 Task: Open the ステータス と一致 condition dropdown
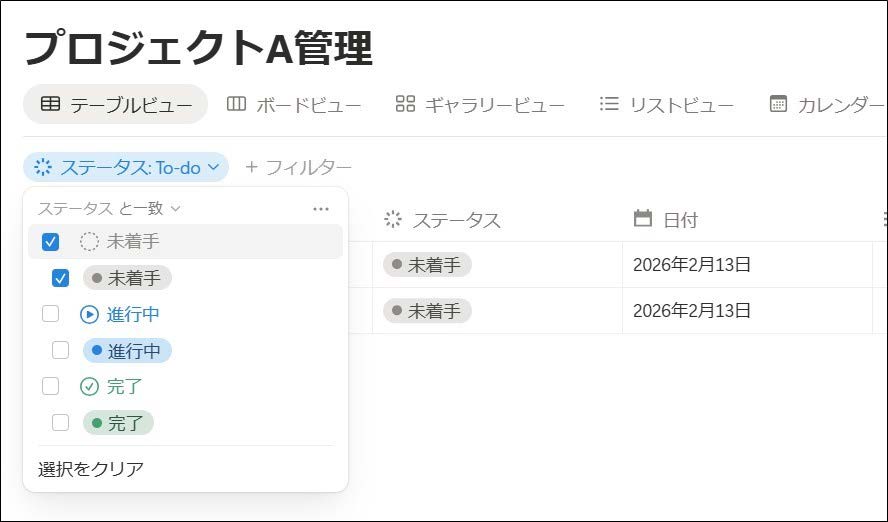click(x=109, y=209)
